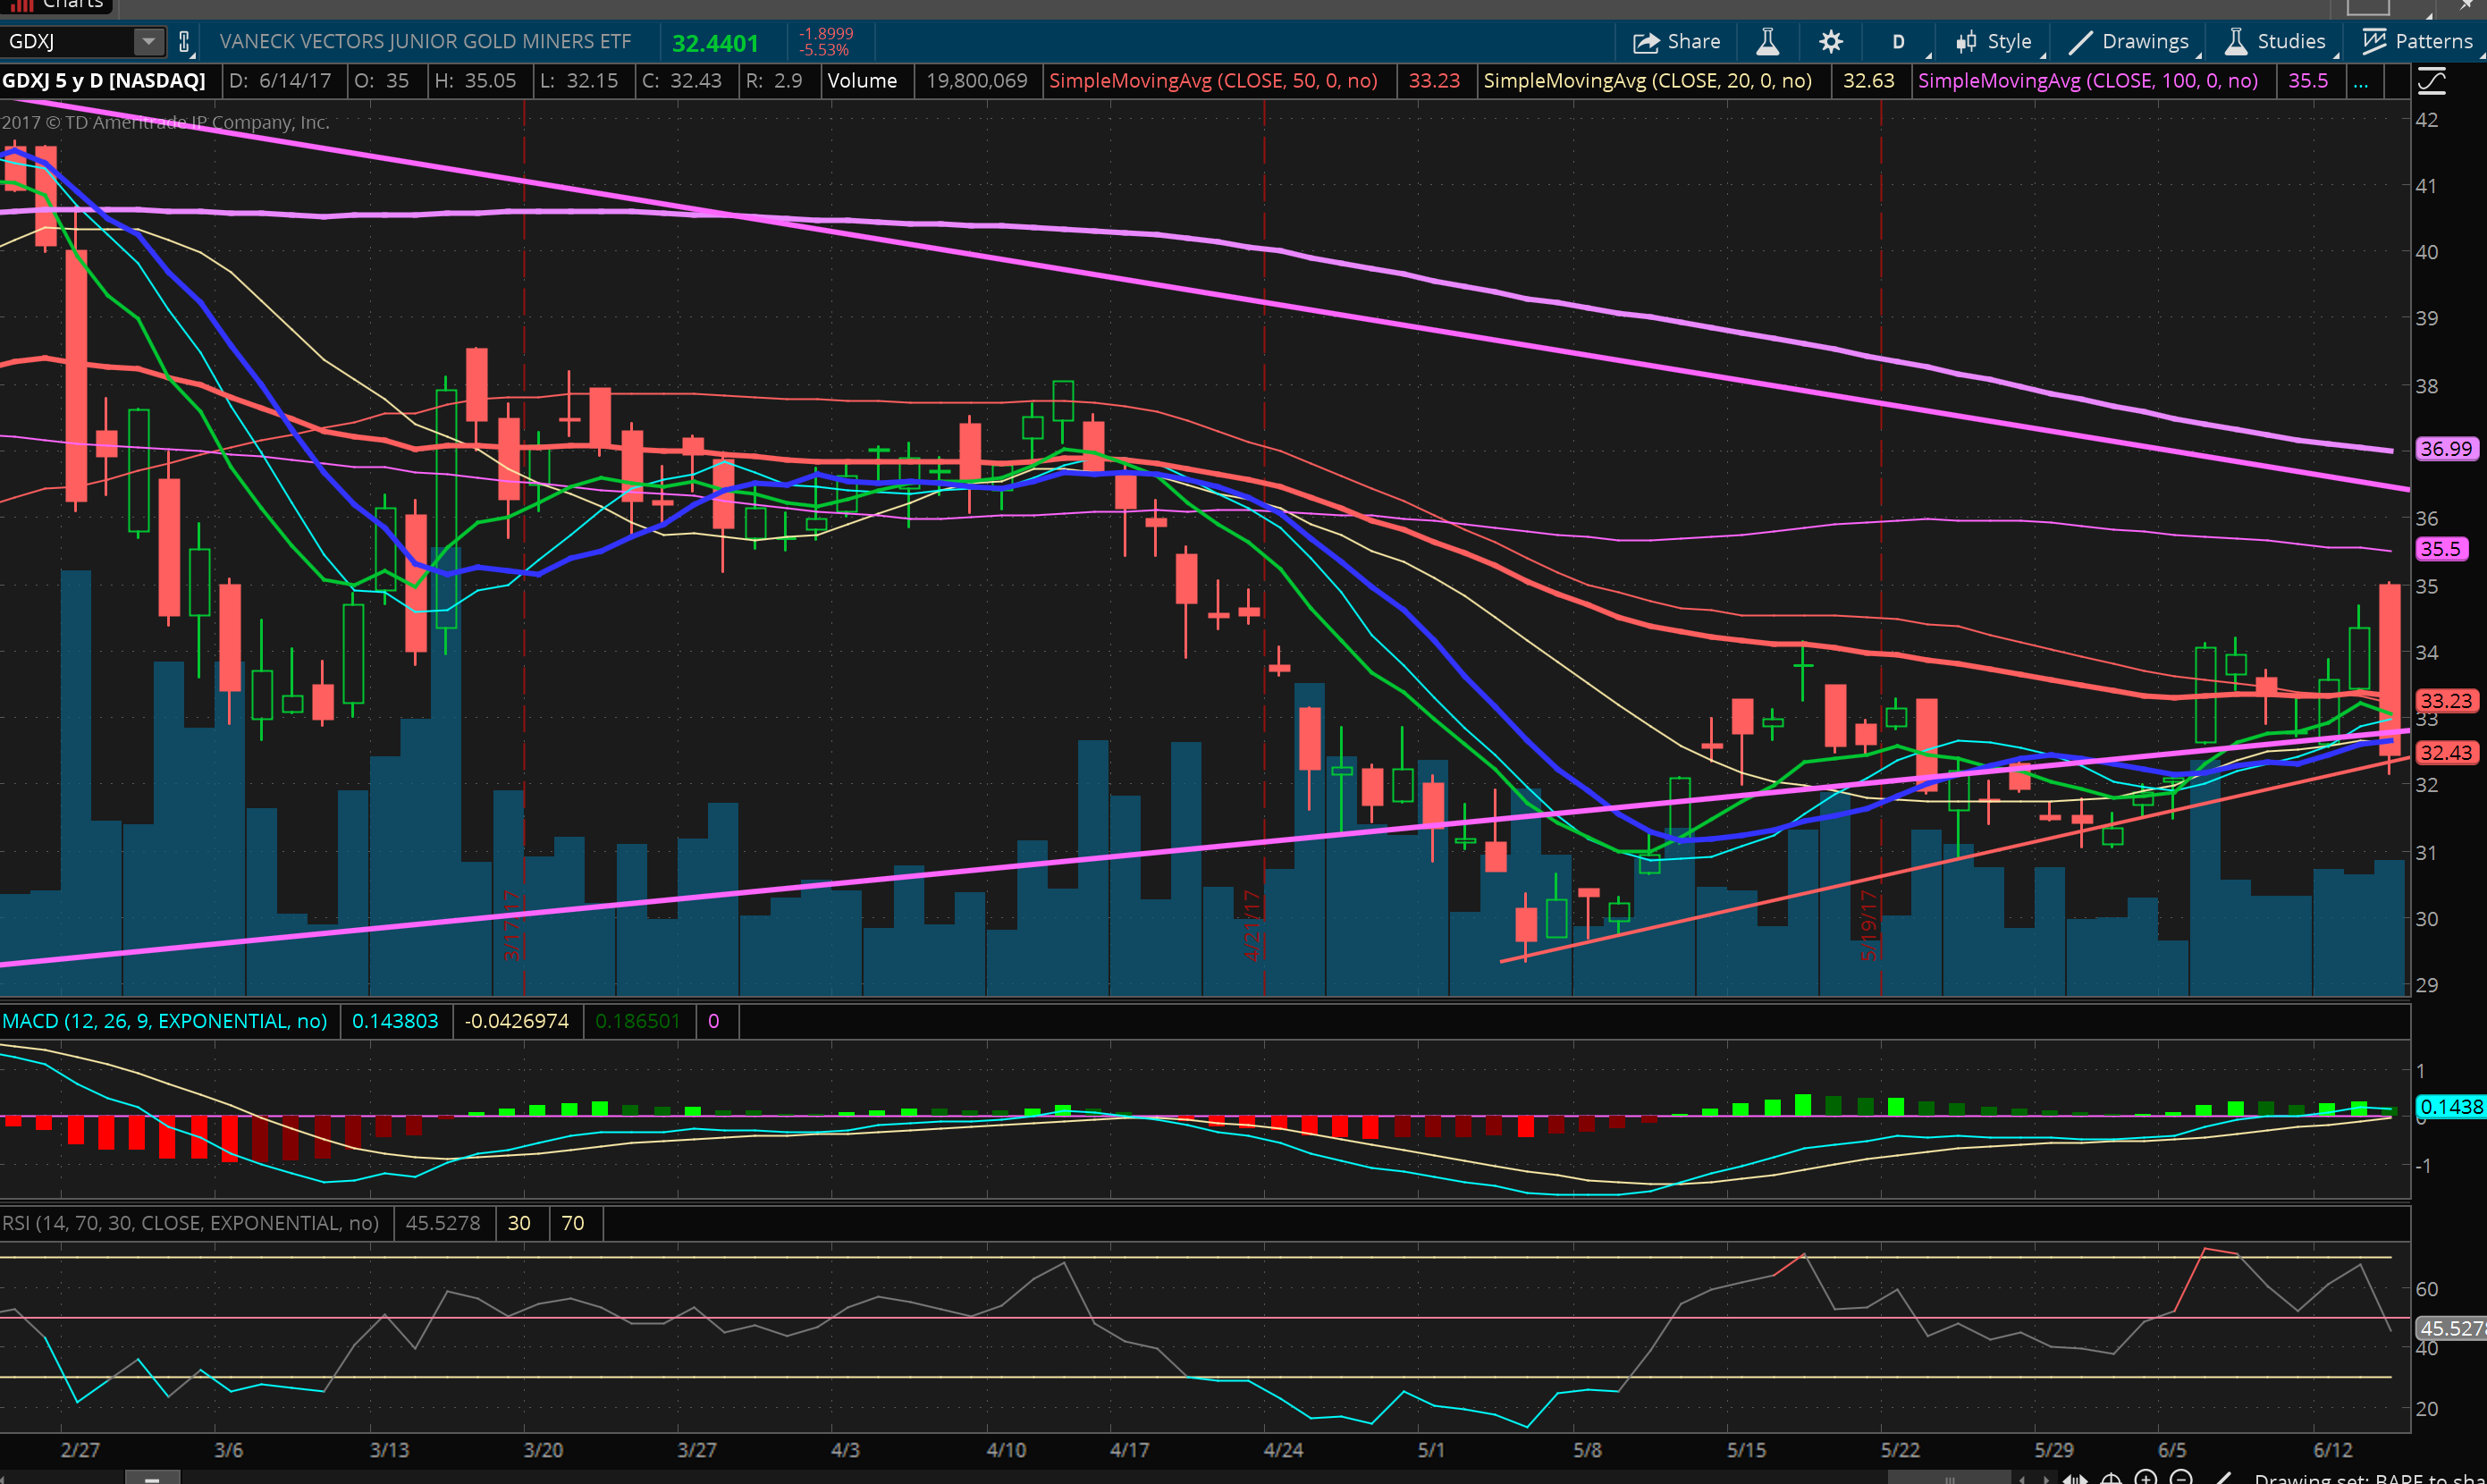Toggle the drawing pencil tool at bottom
The image size is (2487, 1484).
[2224, 1478]
